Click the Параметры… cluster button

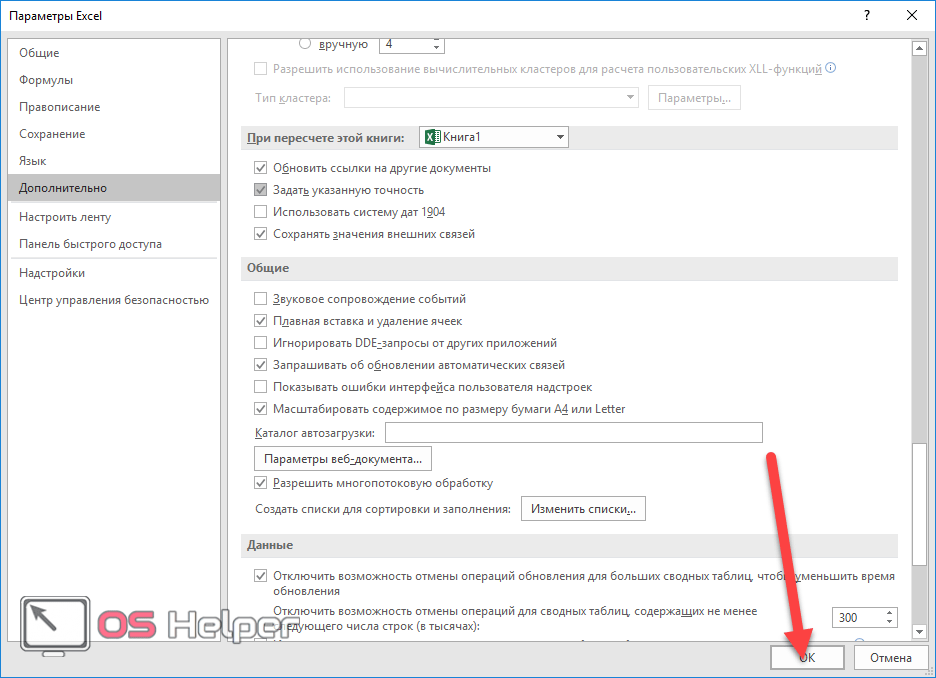[694, 98]
